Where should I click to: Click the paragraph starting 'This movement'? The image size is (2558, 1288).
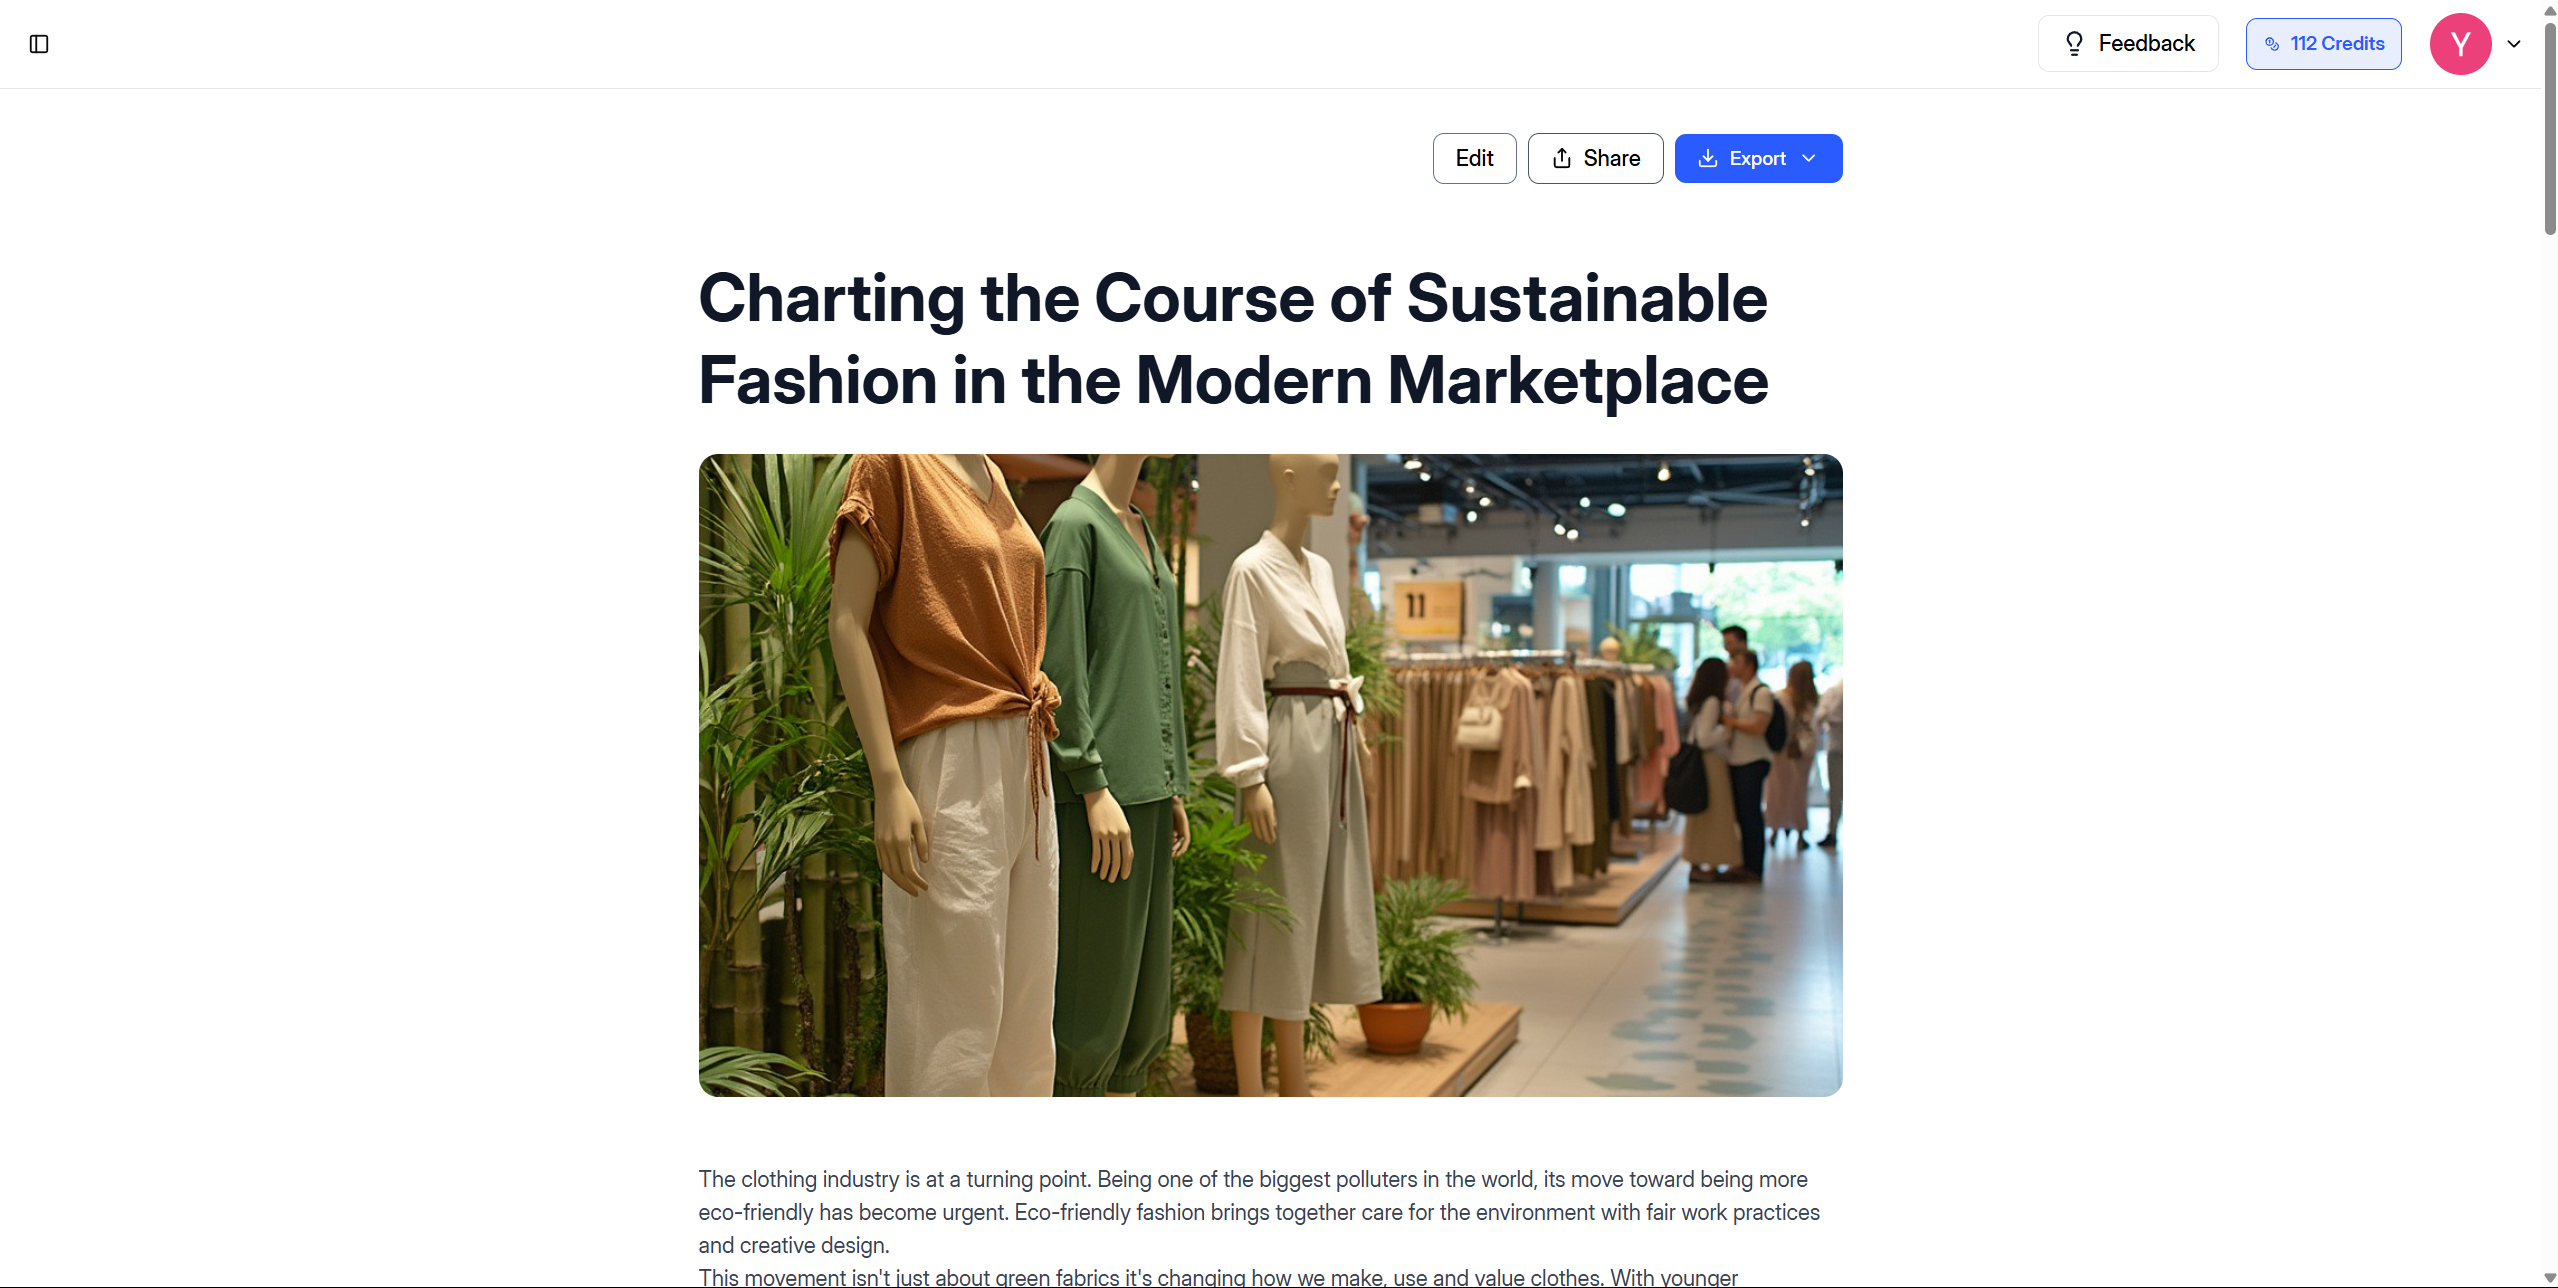point(1218,1277)
